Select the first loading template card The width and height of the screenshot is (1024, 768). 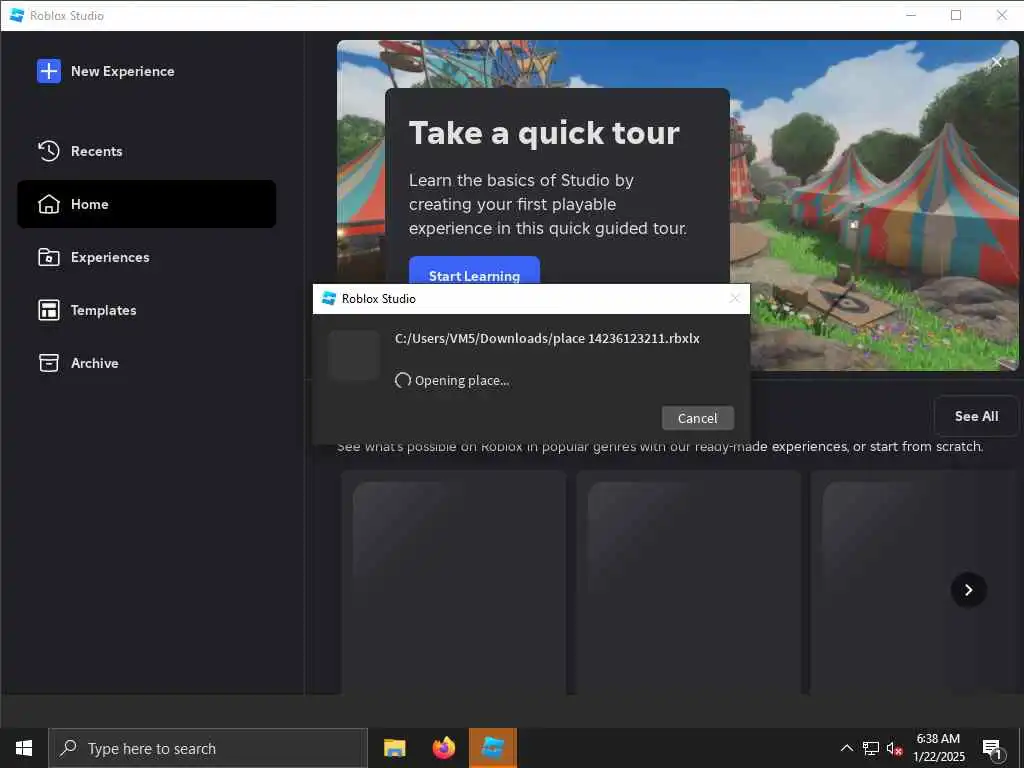(x=453, y=581)
